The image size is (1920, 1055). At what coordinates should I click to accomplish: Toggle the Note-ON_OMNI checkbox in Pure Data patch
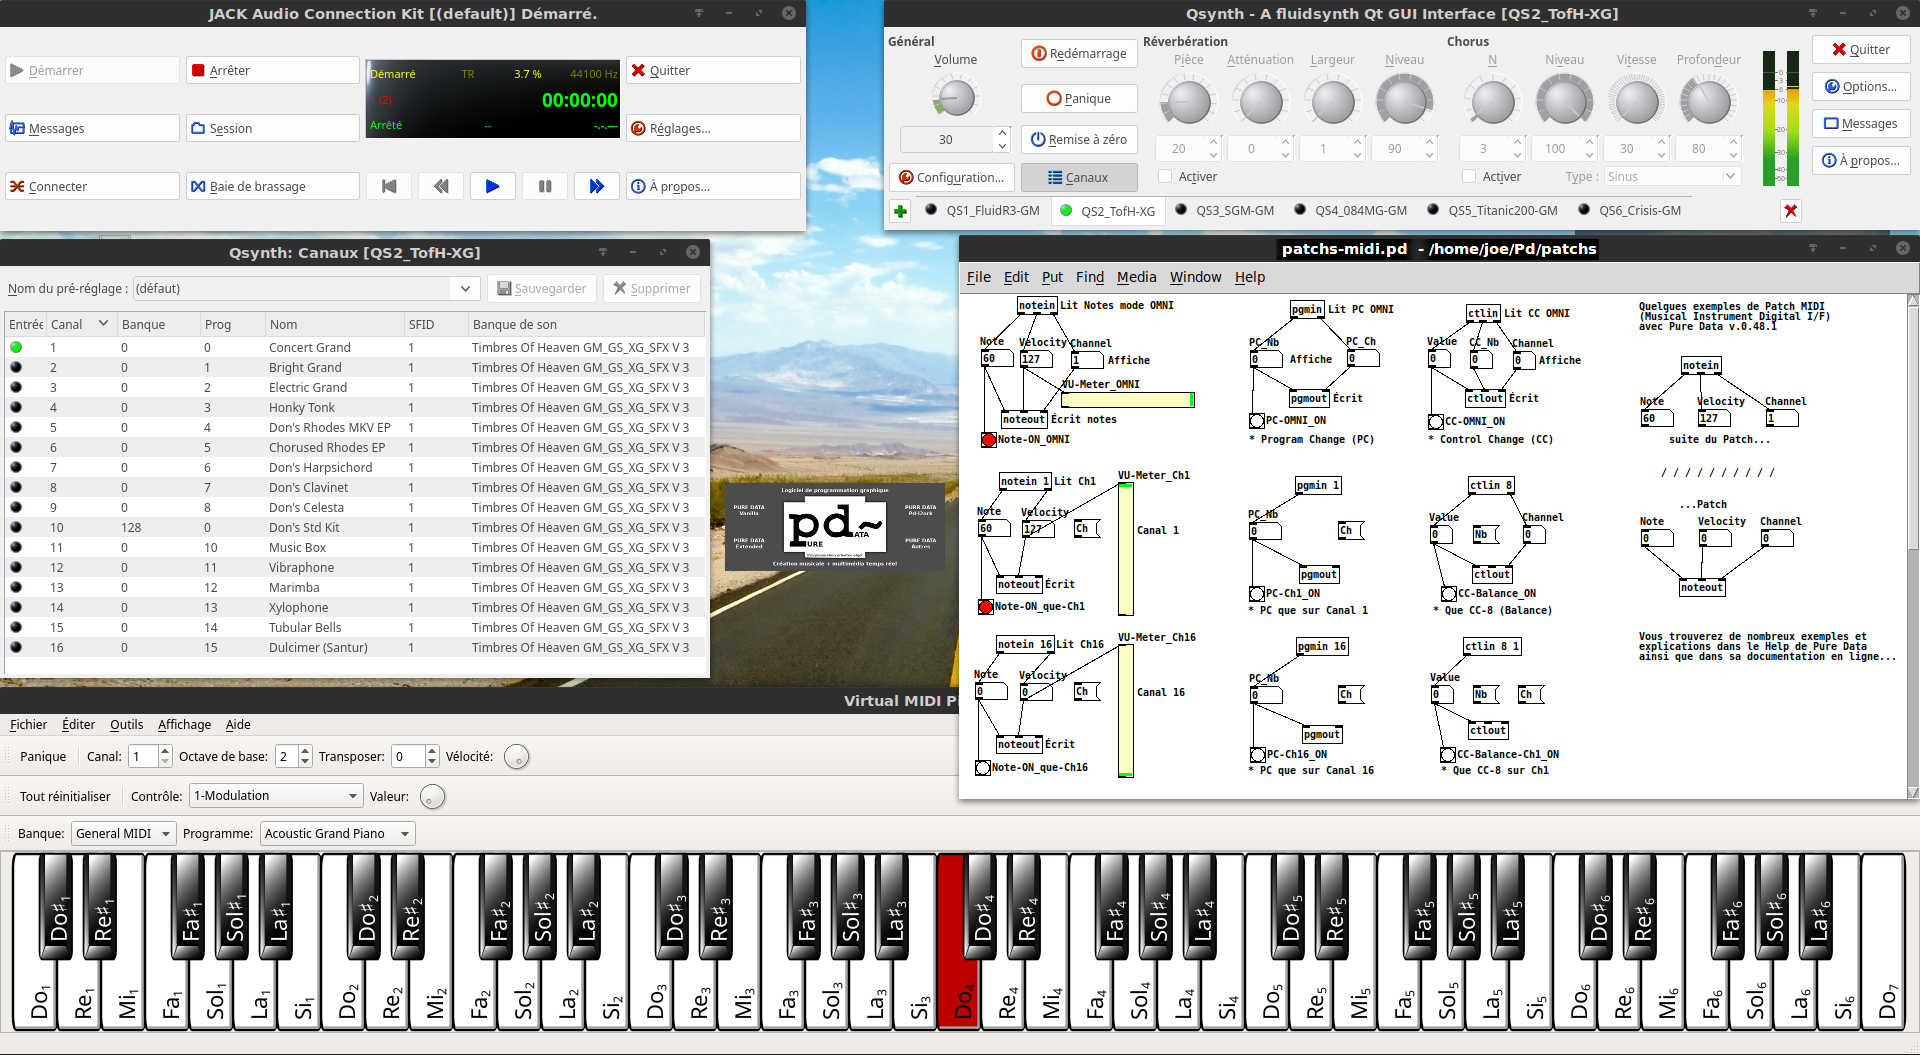tap(988, 439)
